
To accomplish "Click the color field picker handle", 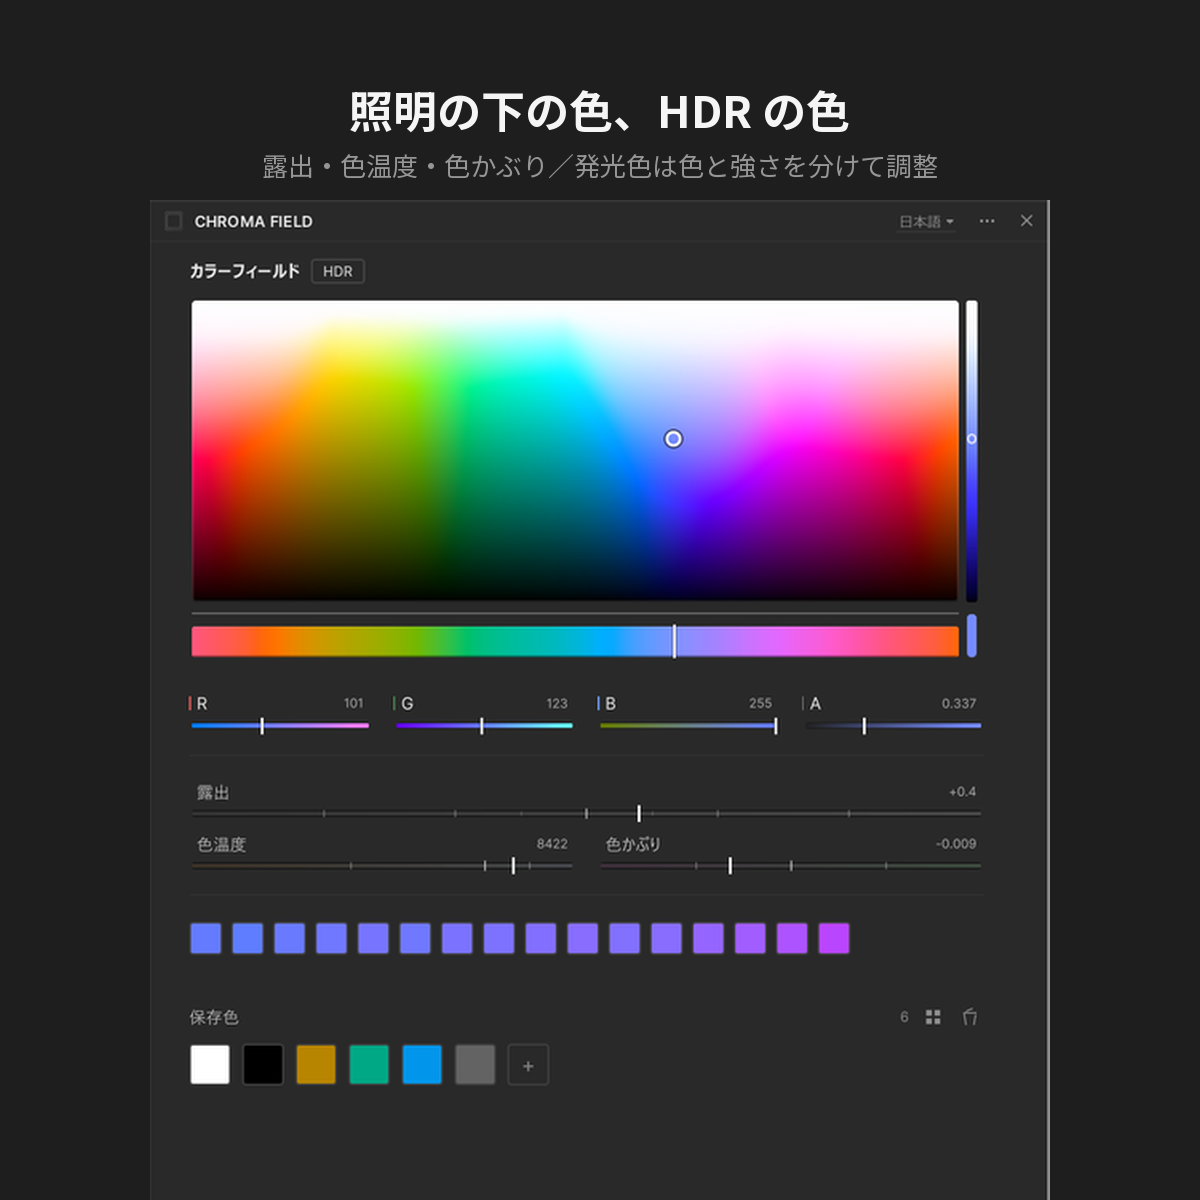I will [x=673, y=439].
